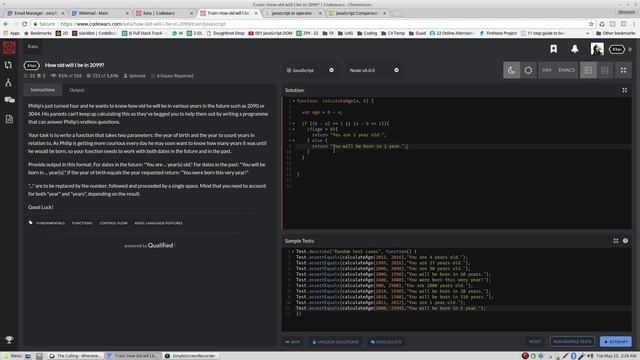Image resolution: width=640 pixels, height=360 pixels.
Task: Open the docs page sidebar icon
Action: (9, 119)
